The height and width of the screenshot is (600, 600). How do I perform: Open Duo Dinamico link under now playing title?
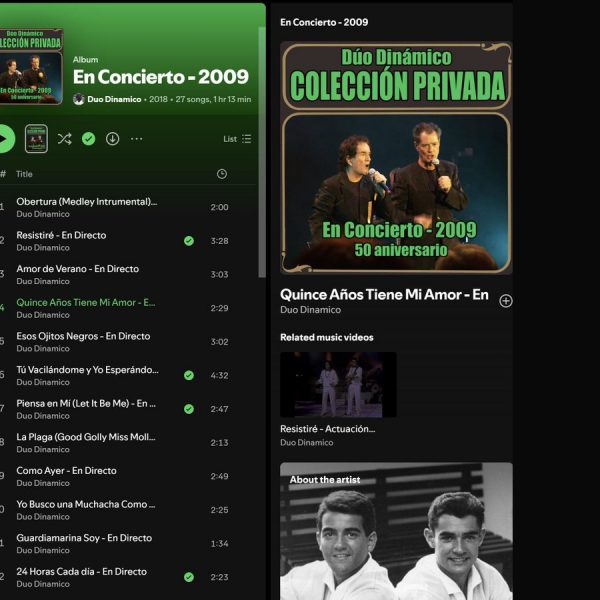click(x=310, y=310)
